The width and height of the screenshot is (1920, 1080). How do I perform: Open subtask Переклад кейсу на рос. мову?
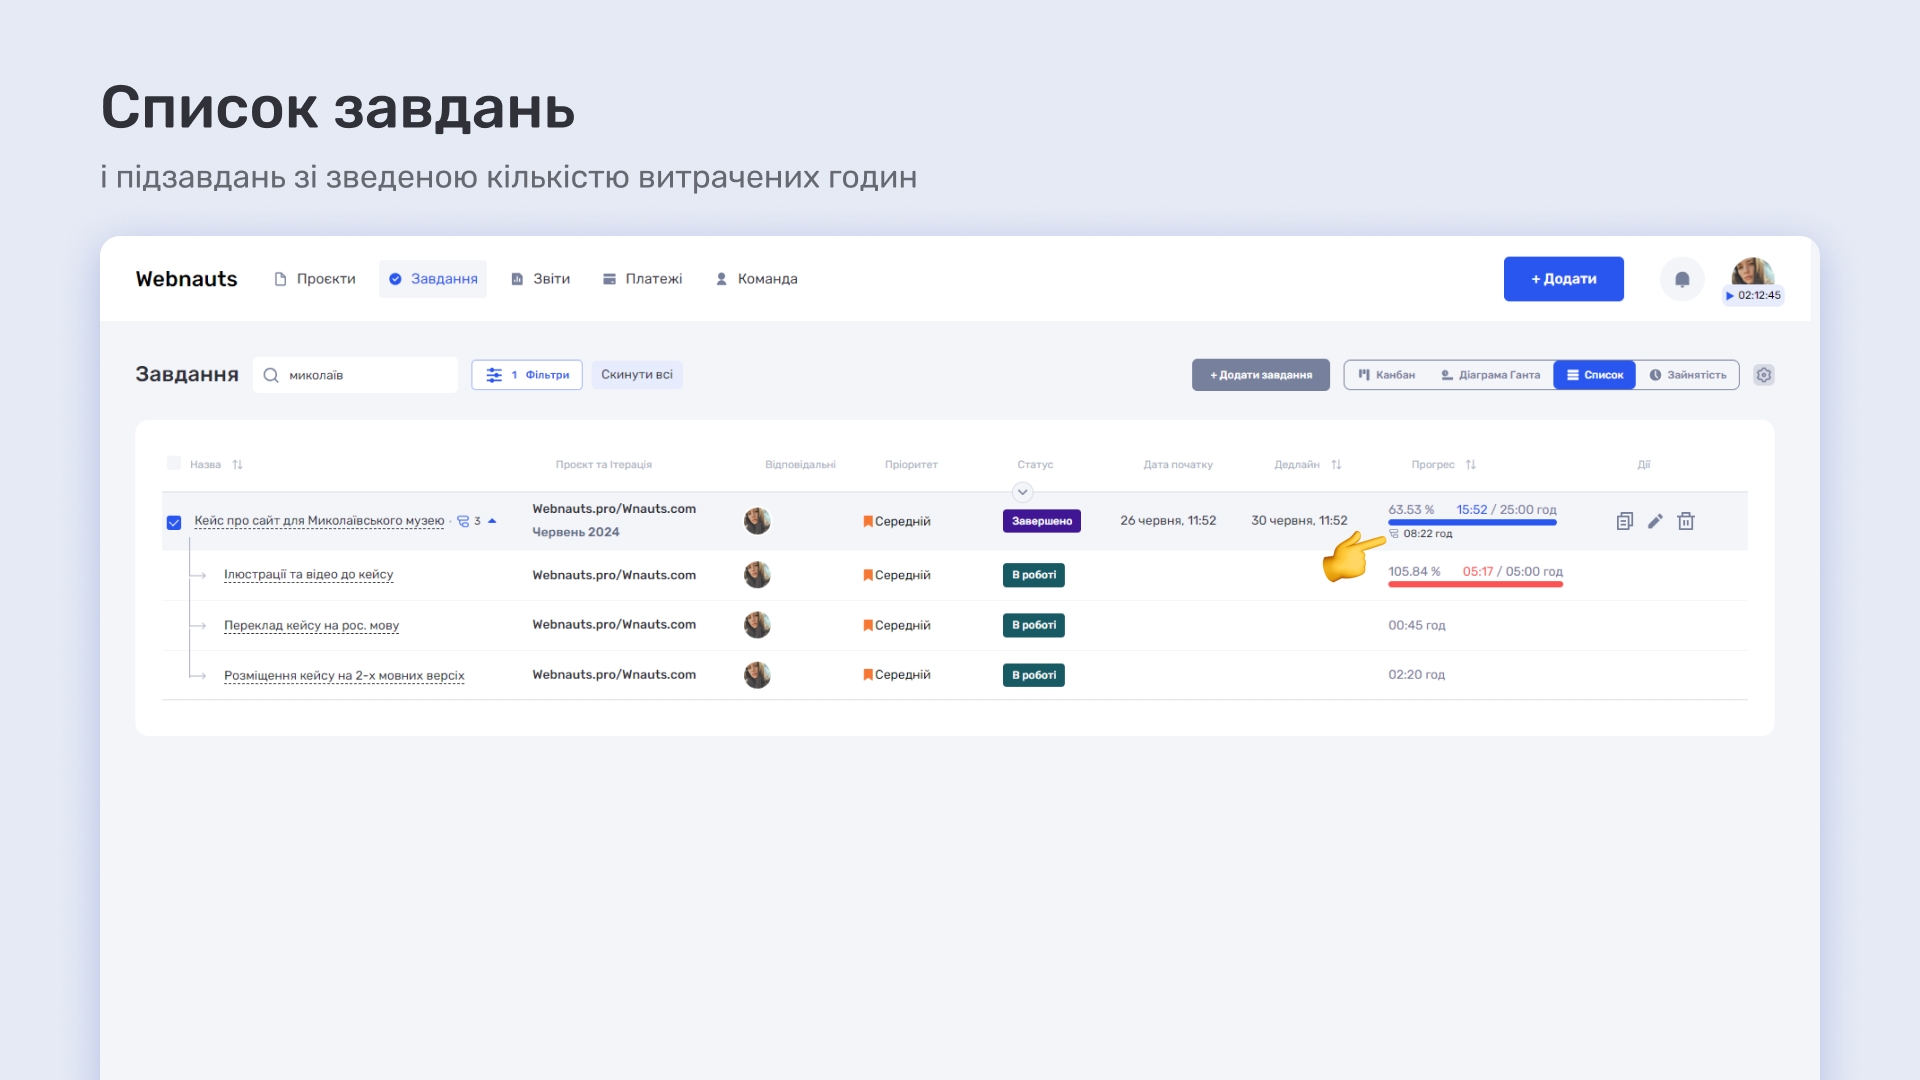[311, 624]
